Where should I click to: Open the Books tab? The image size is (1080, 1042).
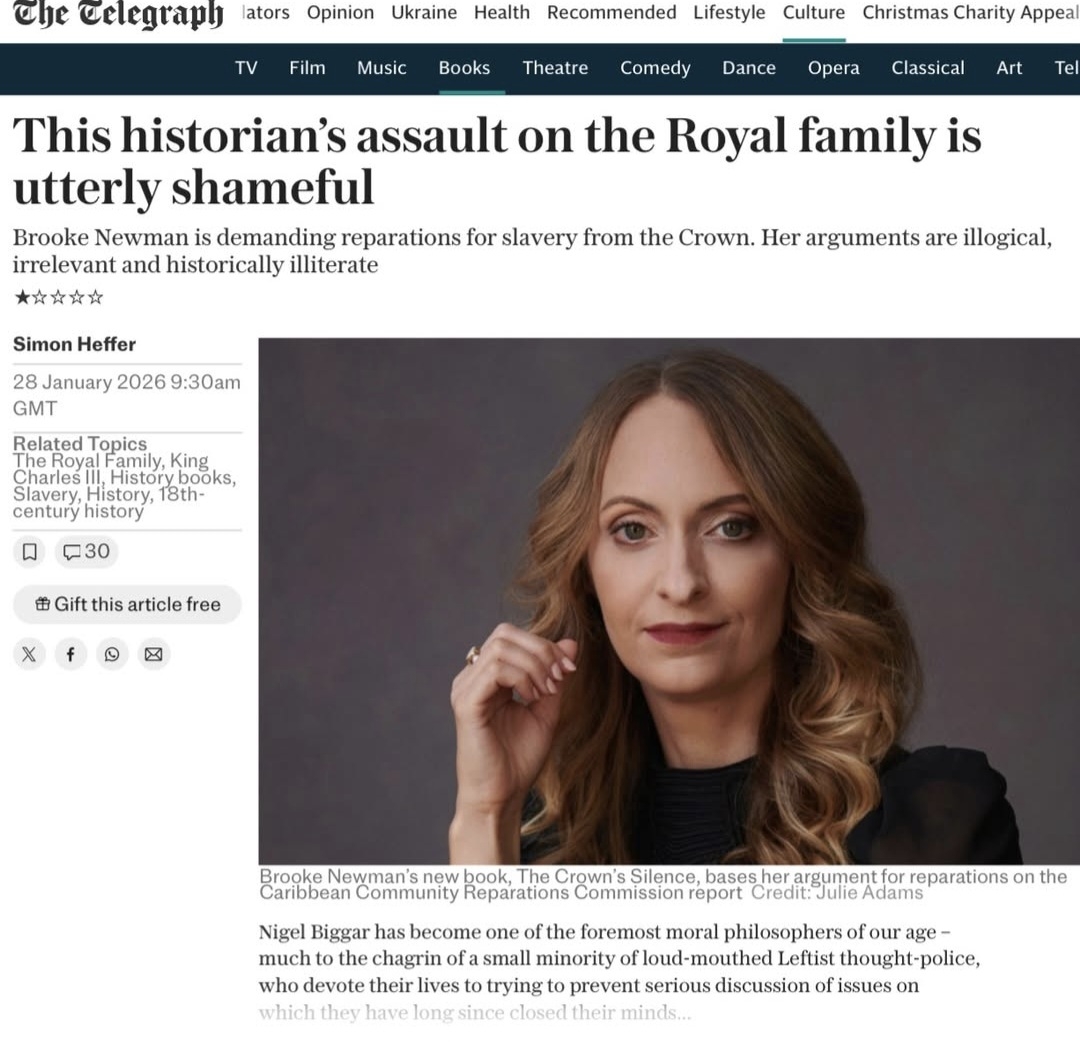coord(464,68)
